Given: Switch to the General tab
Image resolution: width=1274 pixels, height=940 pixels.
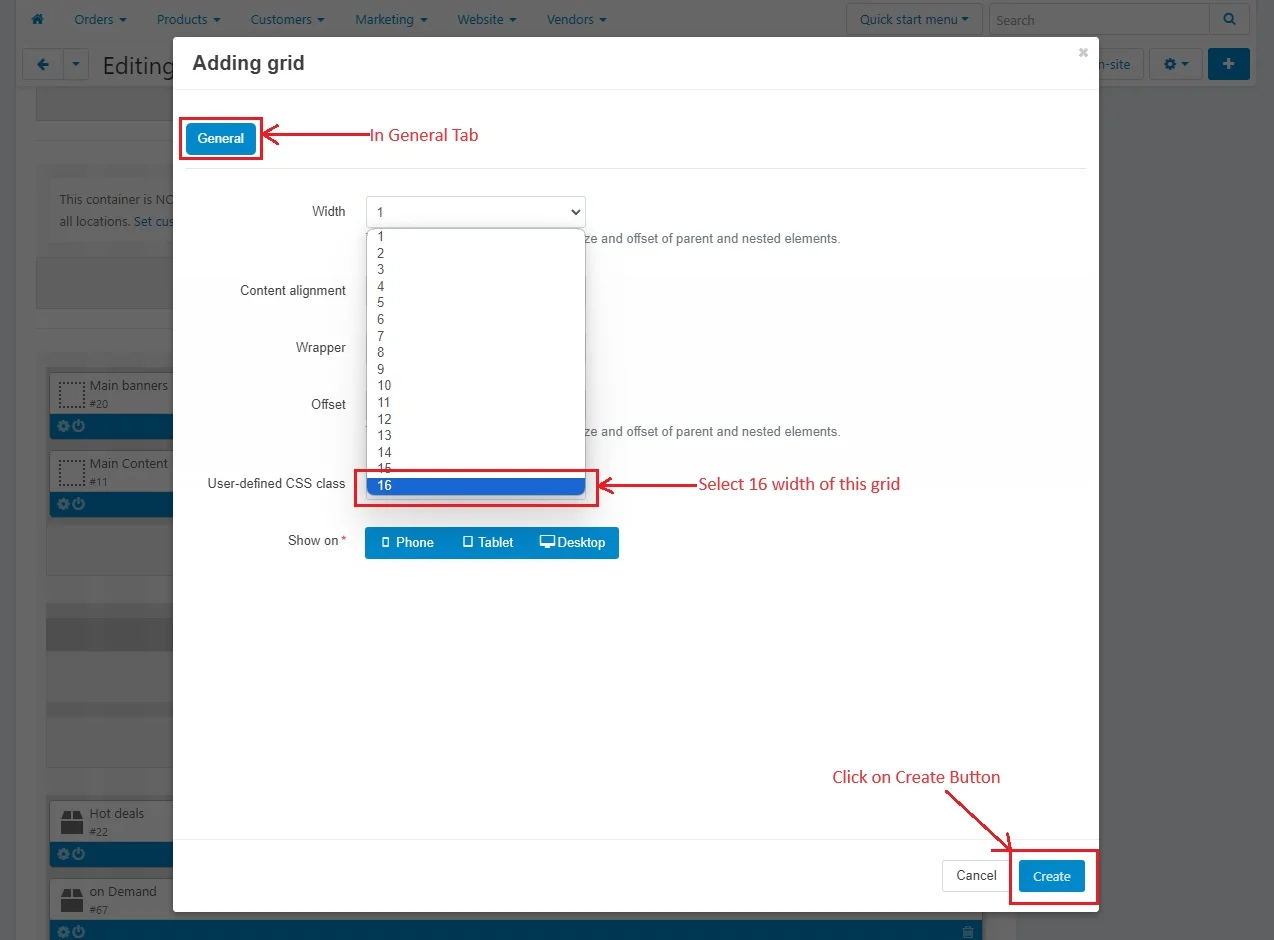Looking at the screenshot, I should 221,139.
